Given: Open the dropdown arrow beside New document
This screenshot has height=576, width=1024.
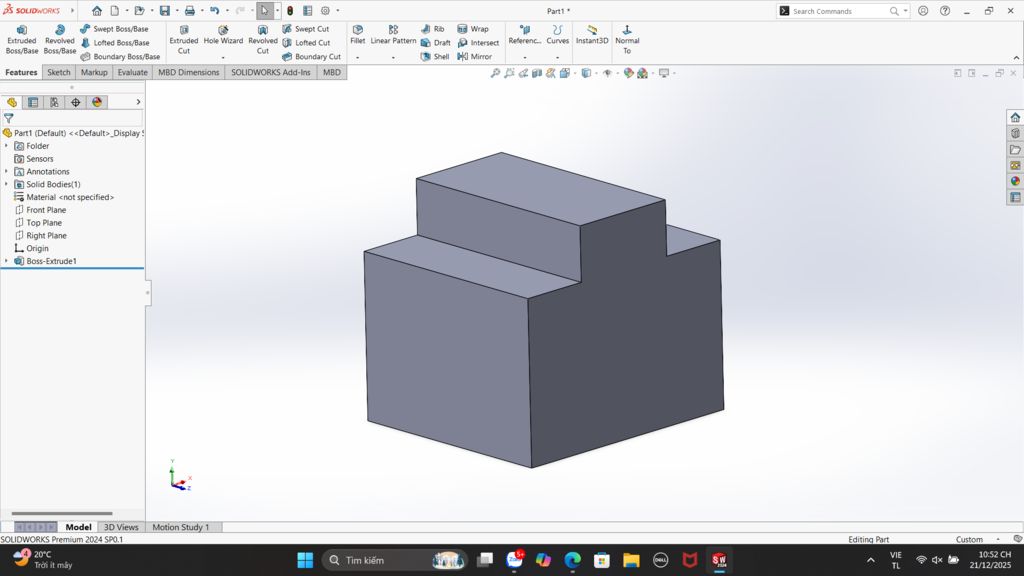Looking at the screenshot, I should tap(127, 10).
